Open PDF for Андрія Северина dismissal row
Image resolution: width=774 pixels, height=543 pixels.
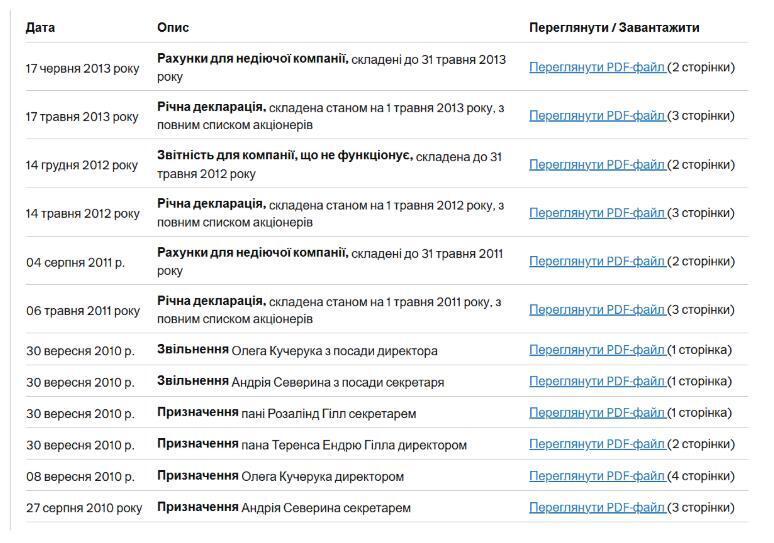(596, 381)
